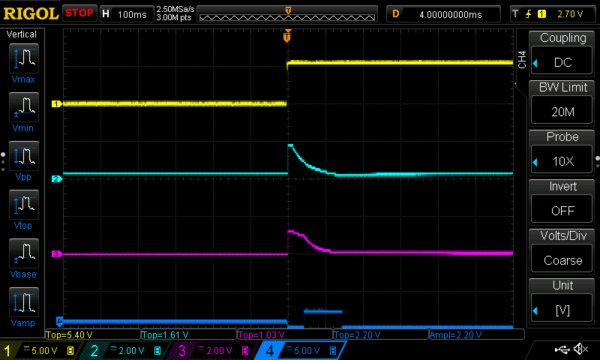Select channel 1 tab at bottom

[39, 350]
